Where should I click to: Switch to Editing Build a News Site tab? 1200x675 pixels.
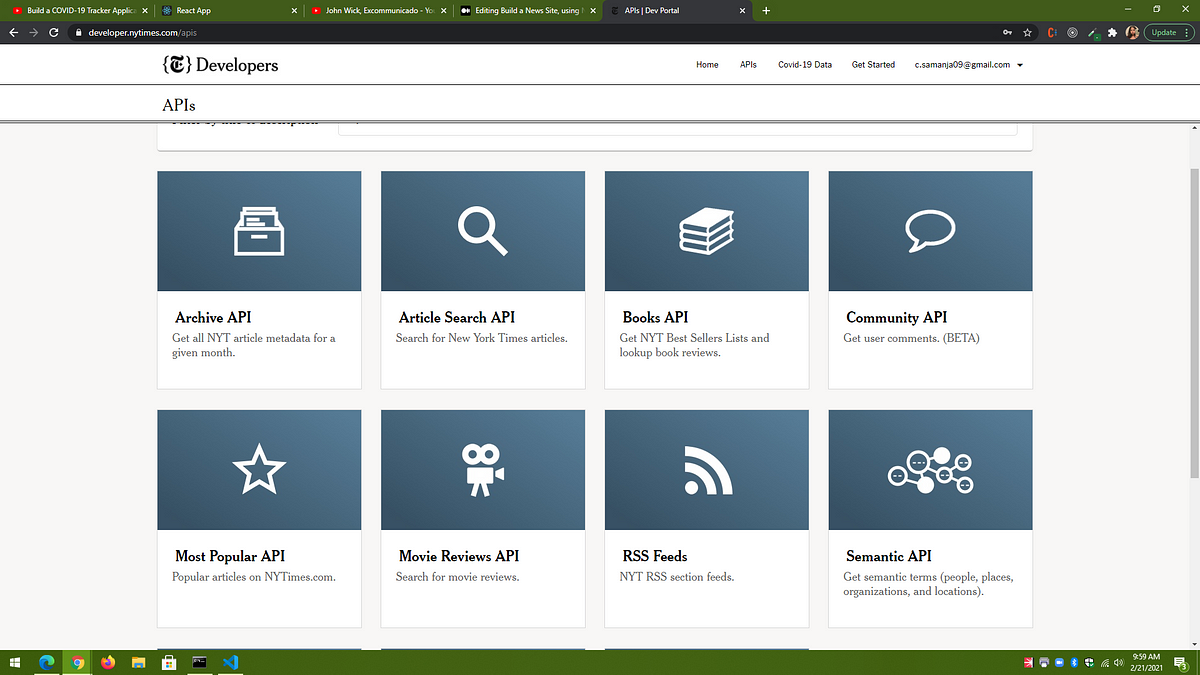pos(527,10)
